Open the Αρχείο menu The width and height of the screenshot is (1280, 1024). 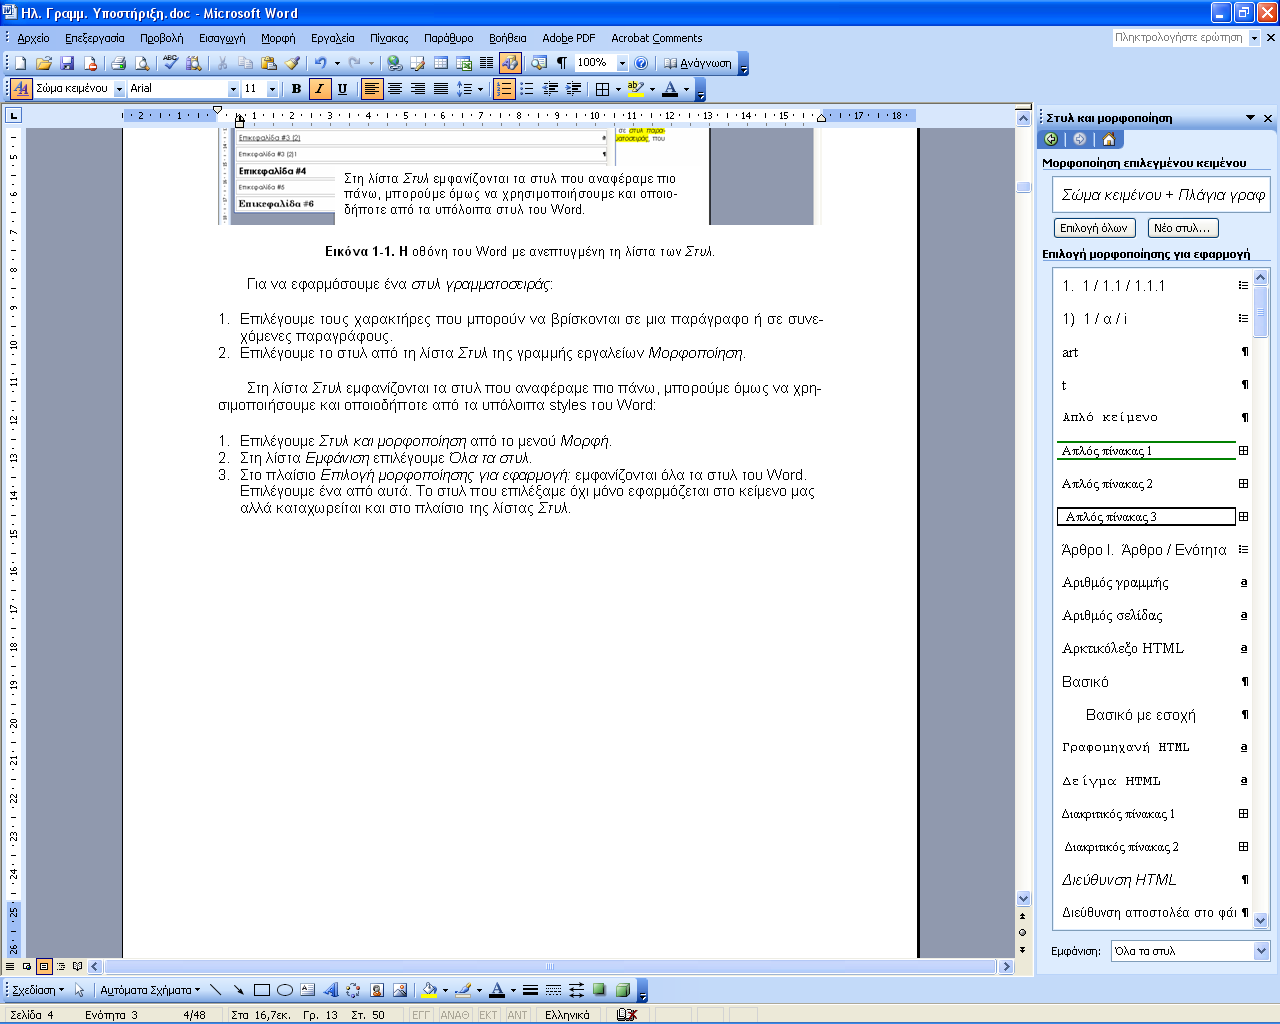pos(33,38)
